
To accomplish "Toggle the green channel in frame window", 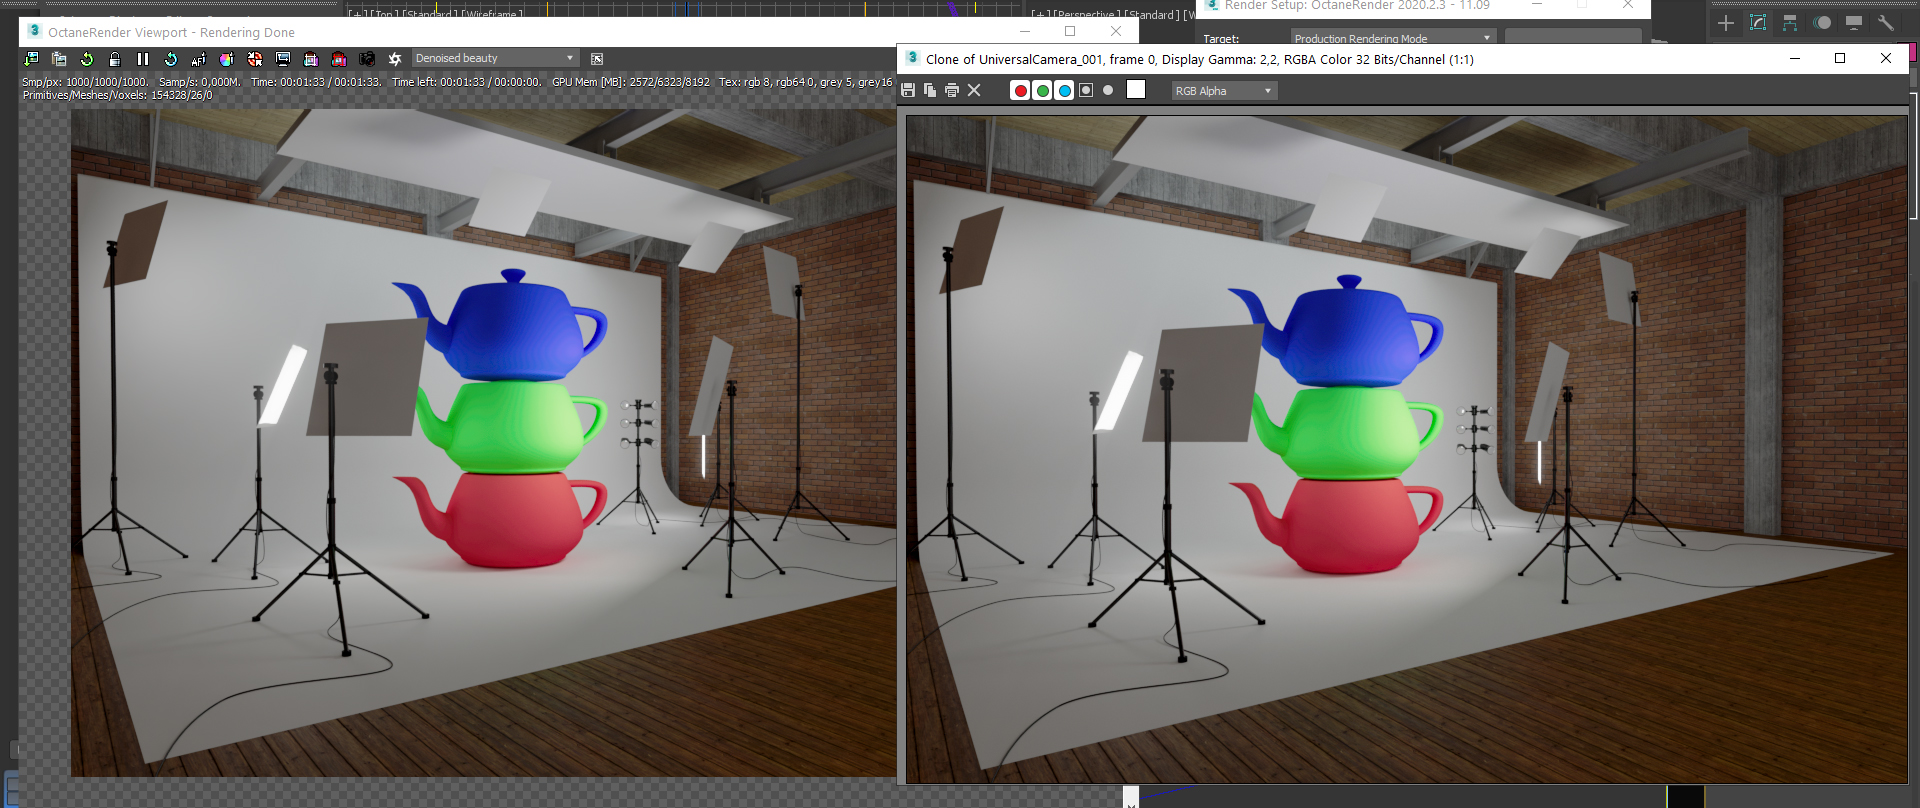I will pyautogui.click(x=1042, y=90).
